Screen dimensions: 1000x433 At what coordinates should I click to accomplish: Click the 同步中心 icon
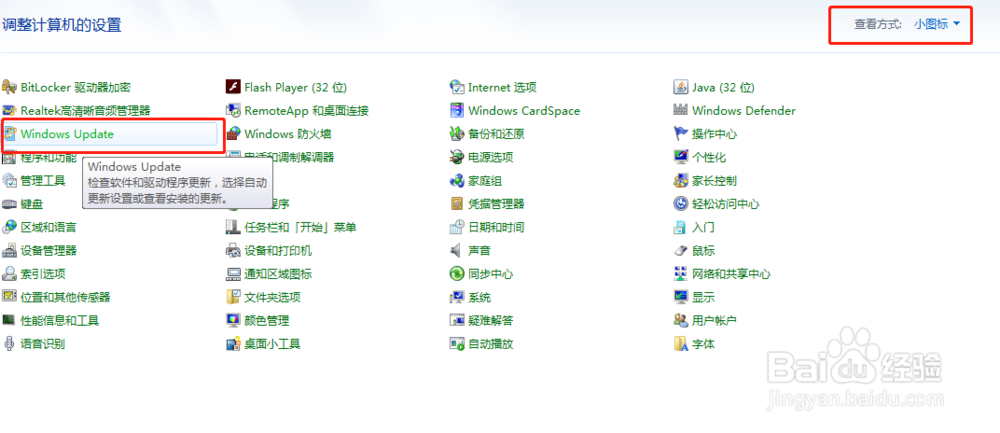click(x=457, y=274)
